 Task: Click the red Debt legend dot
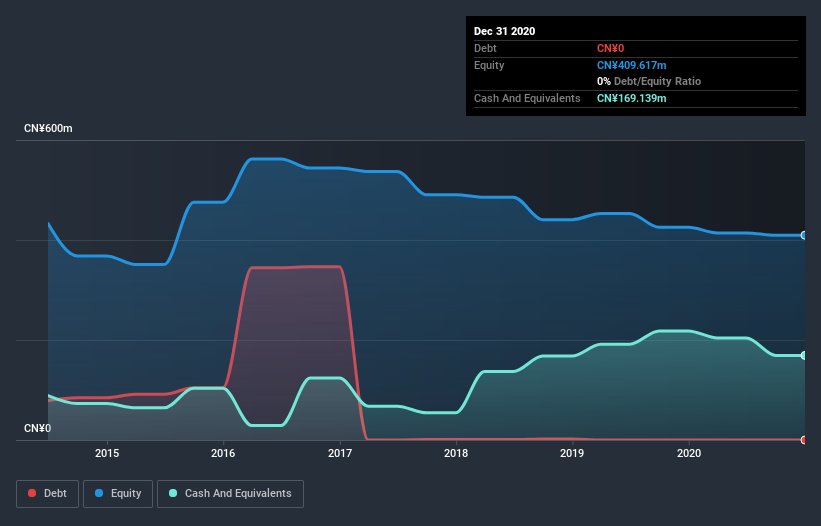click(x=32, y=493)
